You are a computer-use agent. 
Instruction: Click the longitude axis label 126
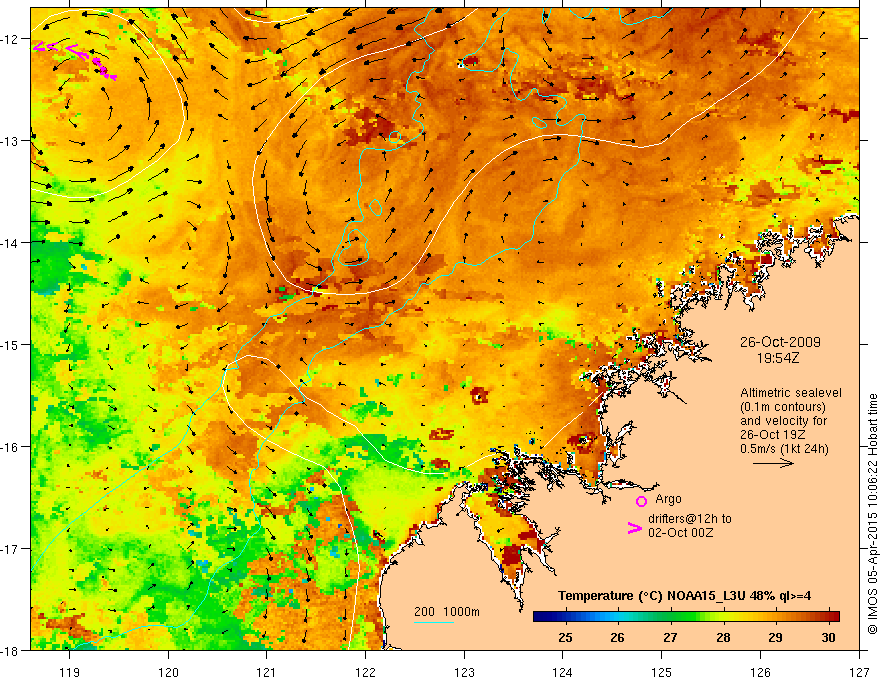pos(760,672)
